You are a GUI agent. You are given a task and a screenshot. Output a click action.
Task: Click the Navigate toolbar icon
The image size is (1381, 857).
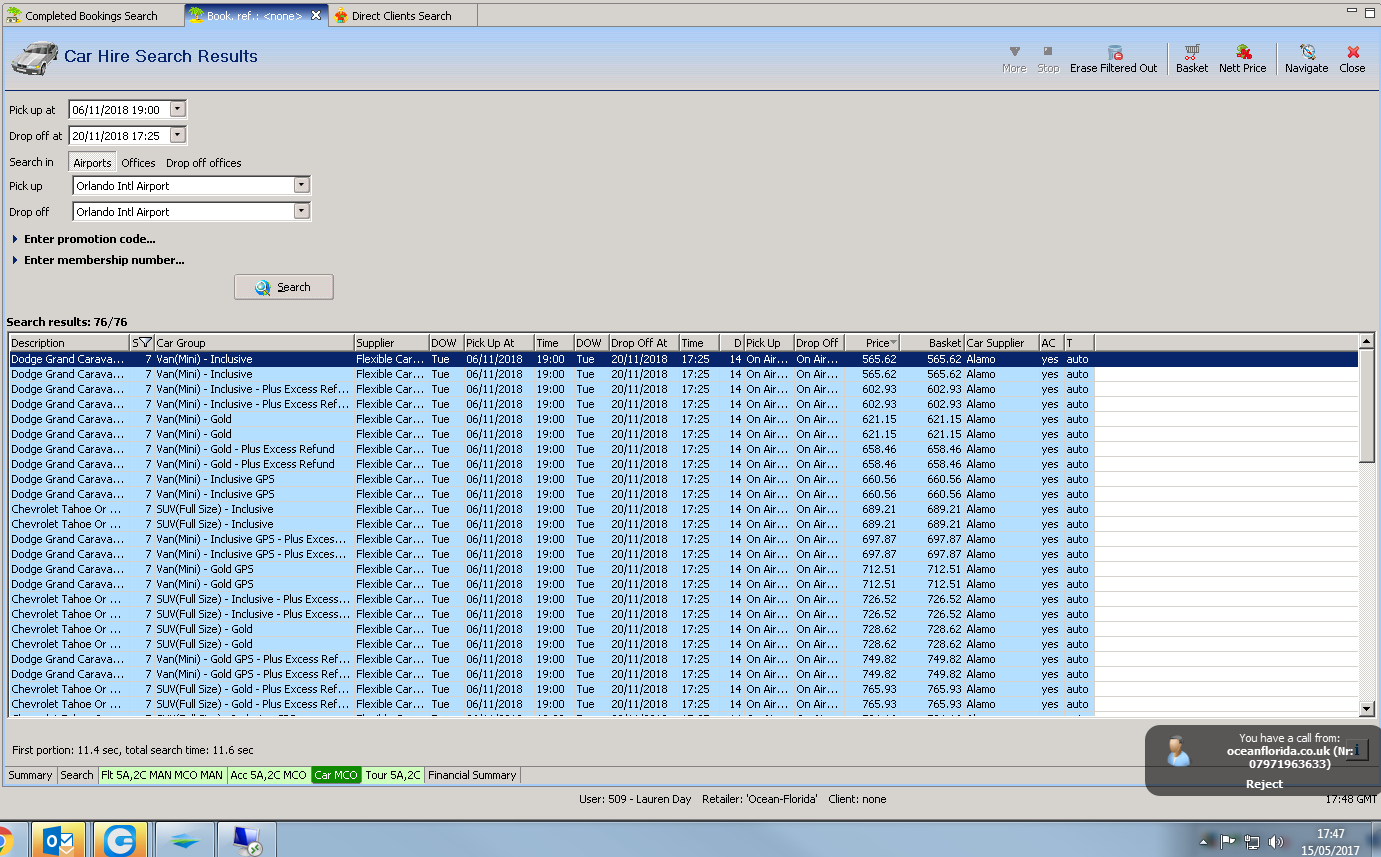1306,58
